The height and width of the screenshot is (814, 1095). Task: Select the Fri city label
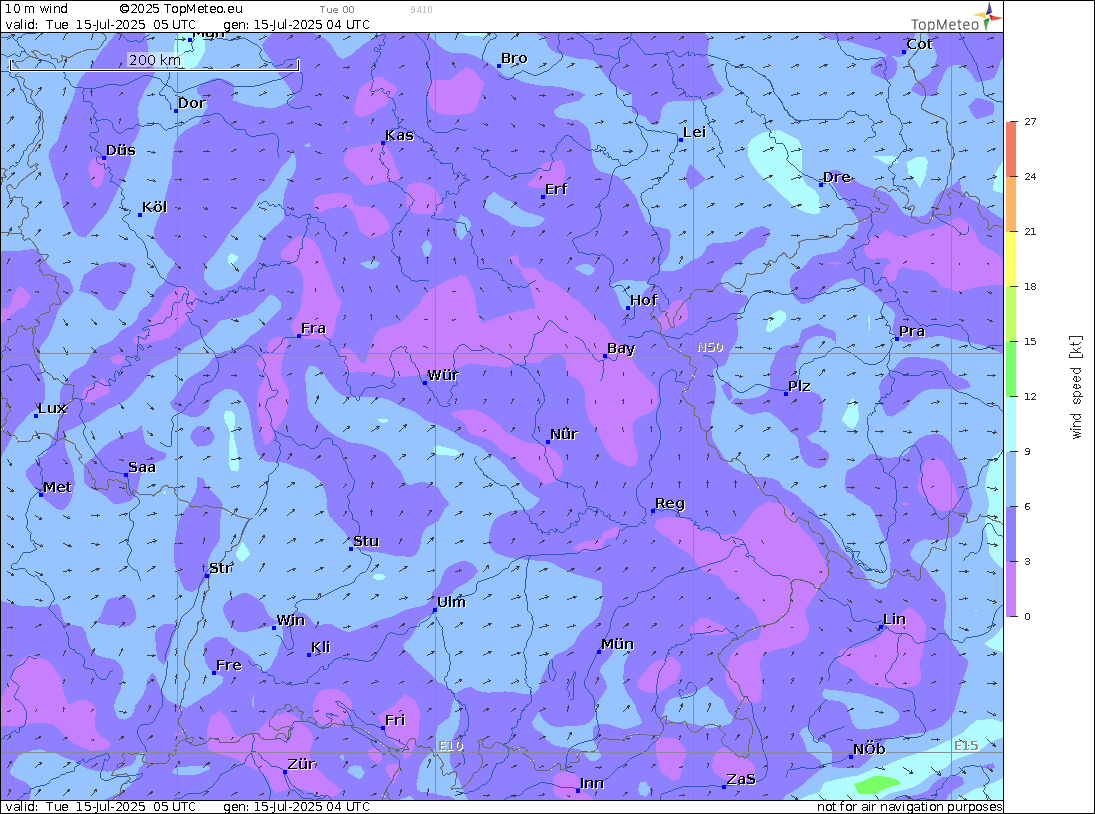(x=395, y=720)
